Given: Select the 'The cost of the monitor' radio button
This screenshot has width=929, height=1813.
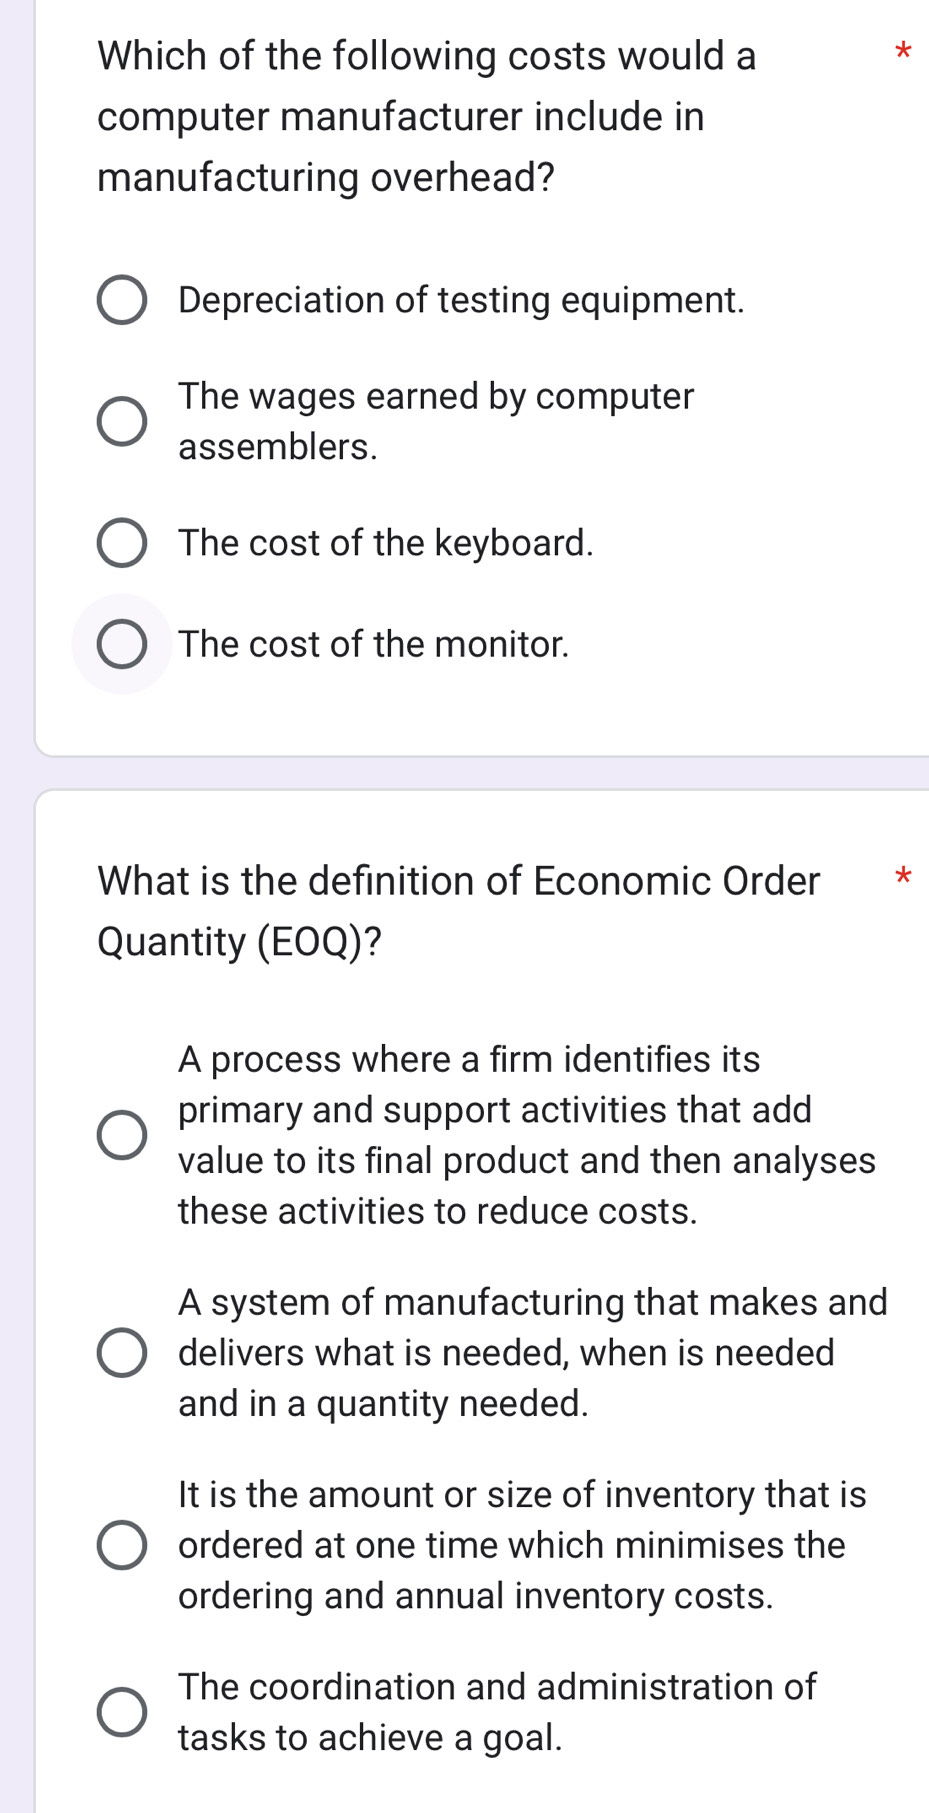Looking at the screenshot, I should click(x=122, y=644).
